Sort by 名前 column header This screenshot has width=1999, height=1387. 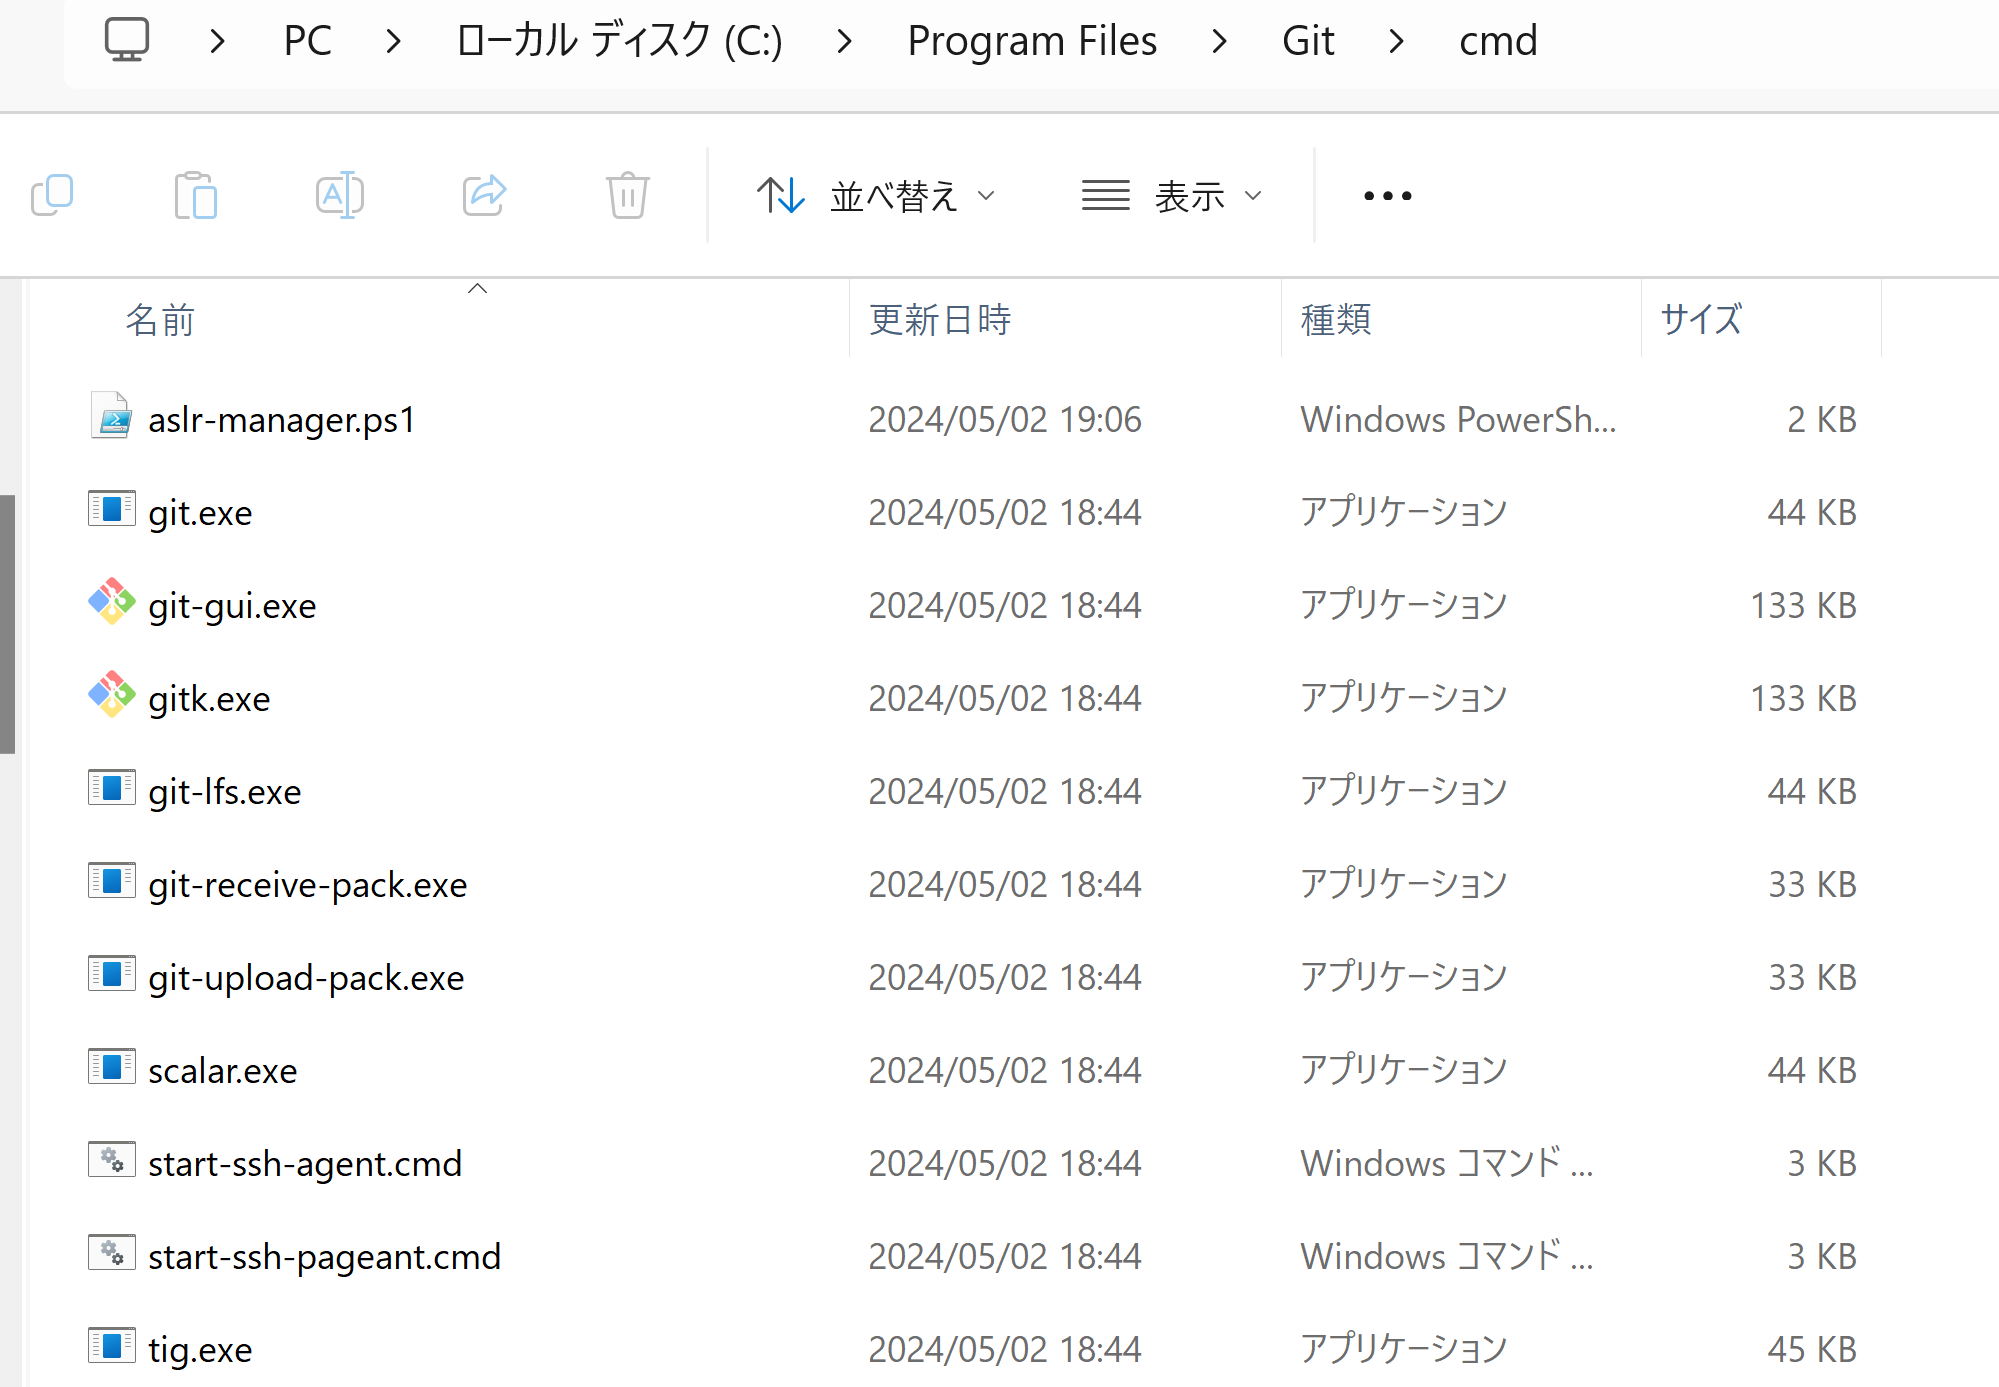point(160,321)
